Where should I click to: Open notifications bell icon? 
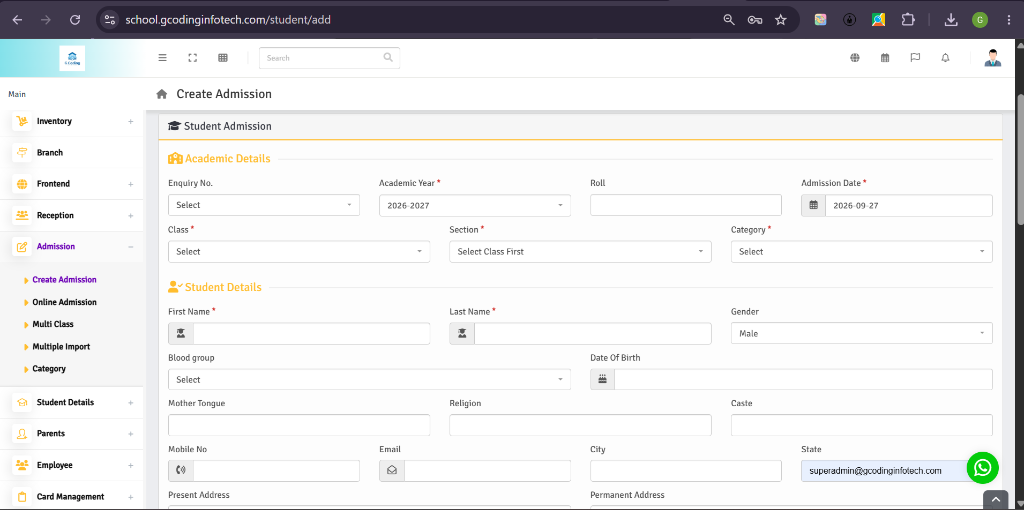point(945,57)
